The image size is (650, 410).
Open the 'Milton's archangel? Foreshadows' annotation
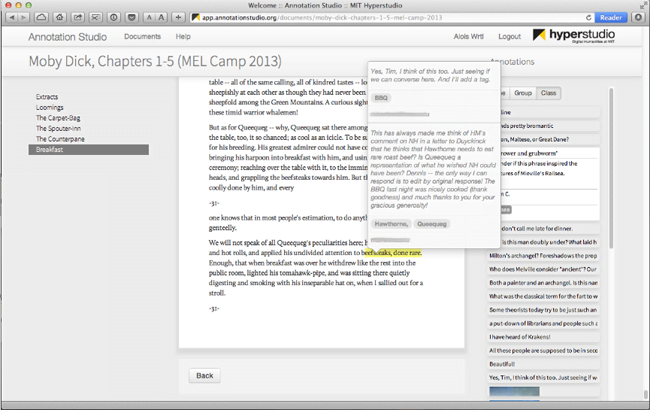pos(543,256)
